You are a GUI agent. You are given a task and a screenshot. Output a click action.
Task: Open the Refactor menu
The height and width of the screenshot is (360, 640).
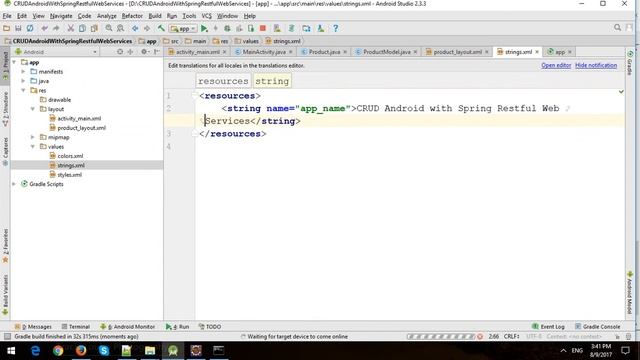pyautogui.click(x=132, y=16)
